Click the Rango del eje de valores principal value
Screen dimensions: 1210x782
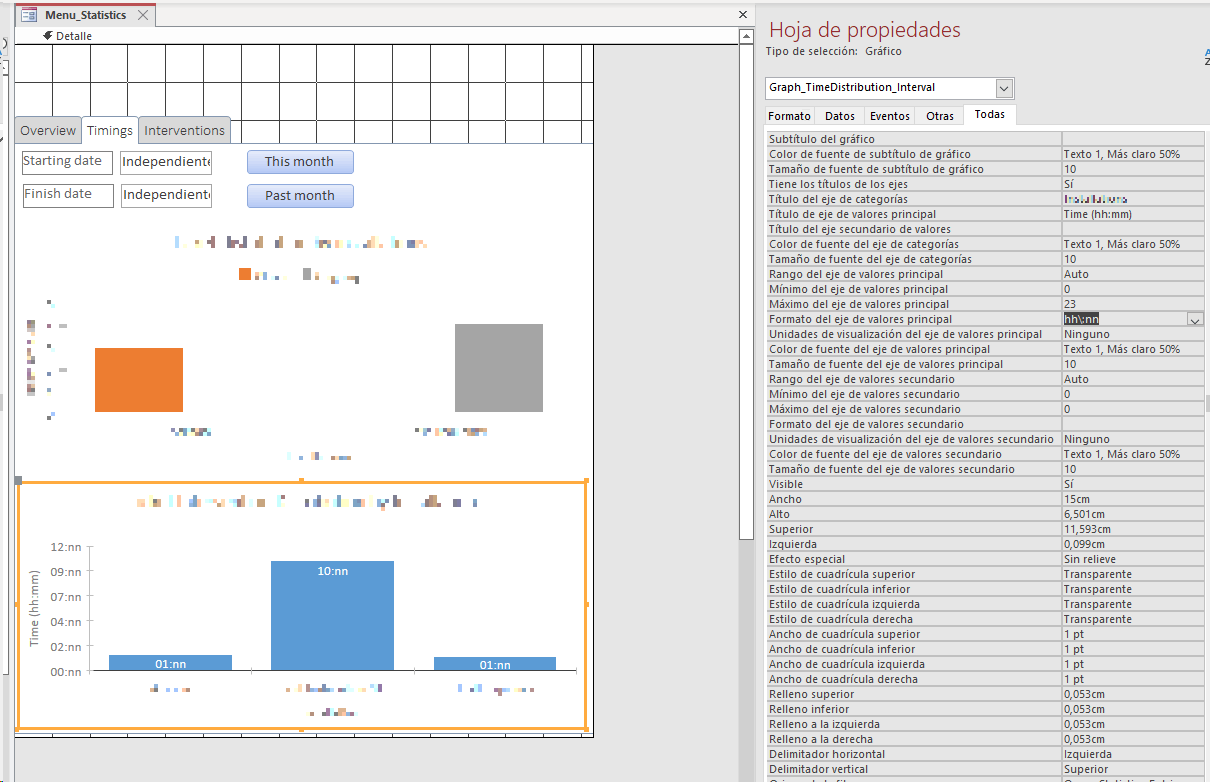pos(1133,274)
